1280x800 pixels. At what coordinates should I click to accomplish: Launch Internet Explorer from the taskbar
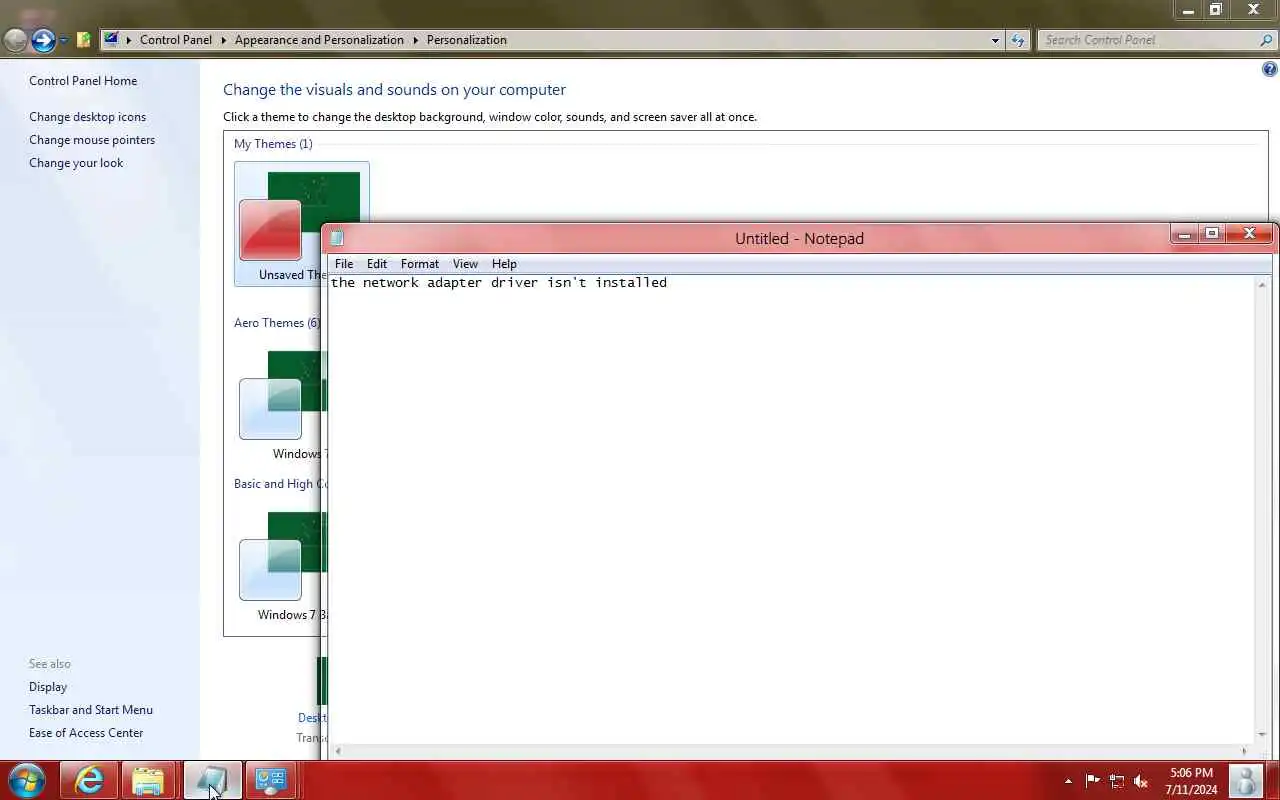pyautogui.click(x=89, y=780)
